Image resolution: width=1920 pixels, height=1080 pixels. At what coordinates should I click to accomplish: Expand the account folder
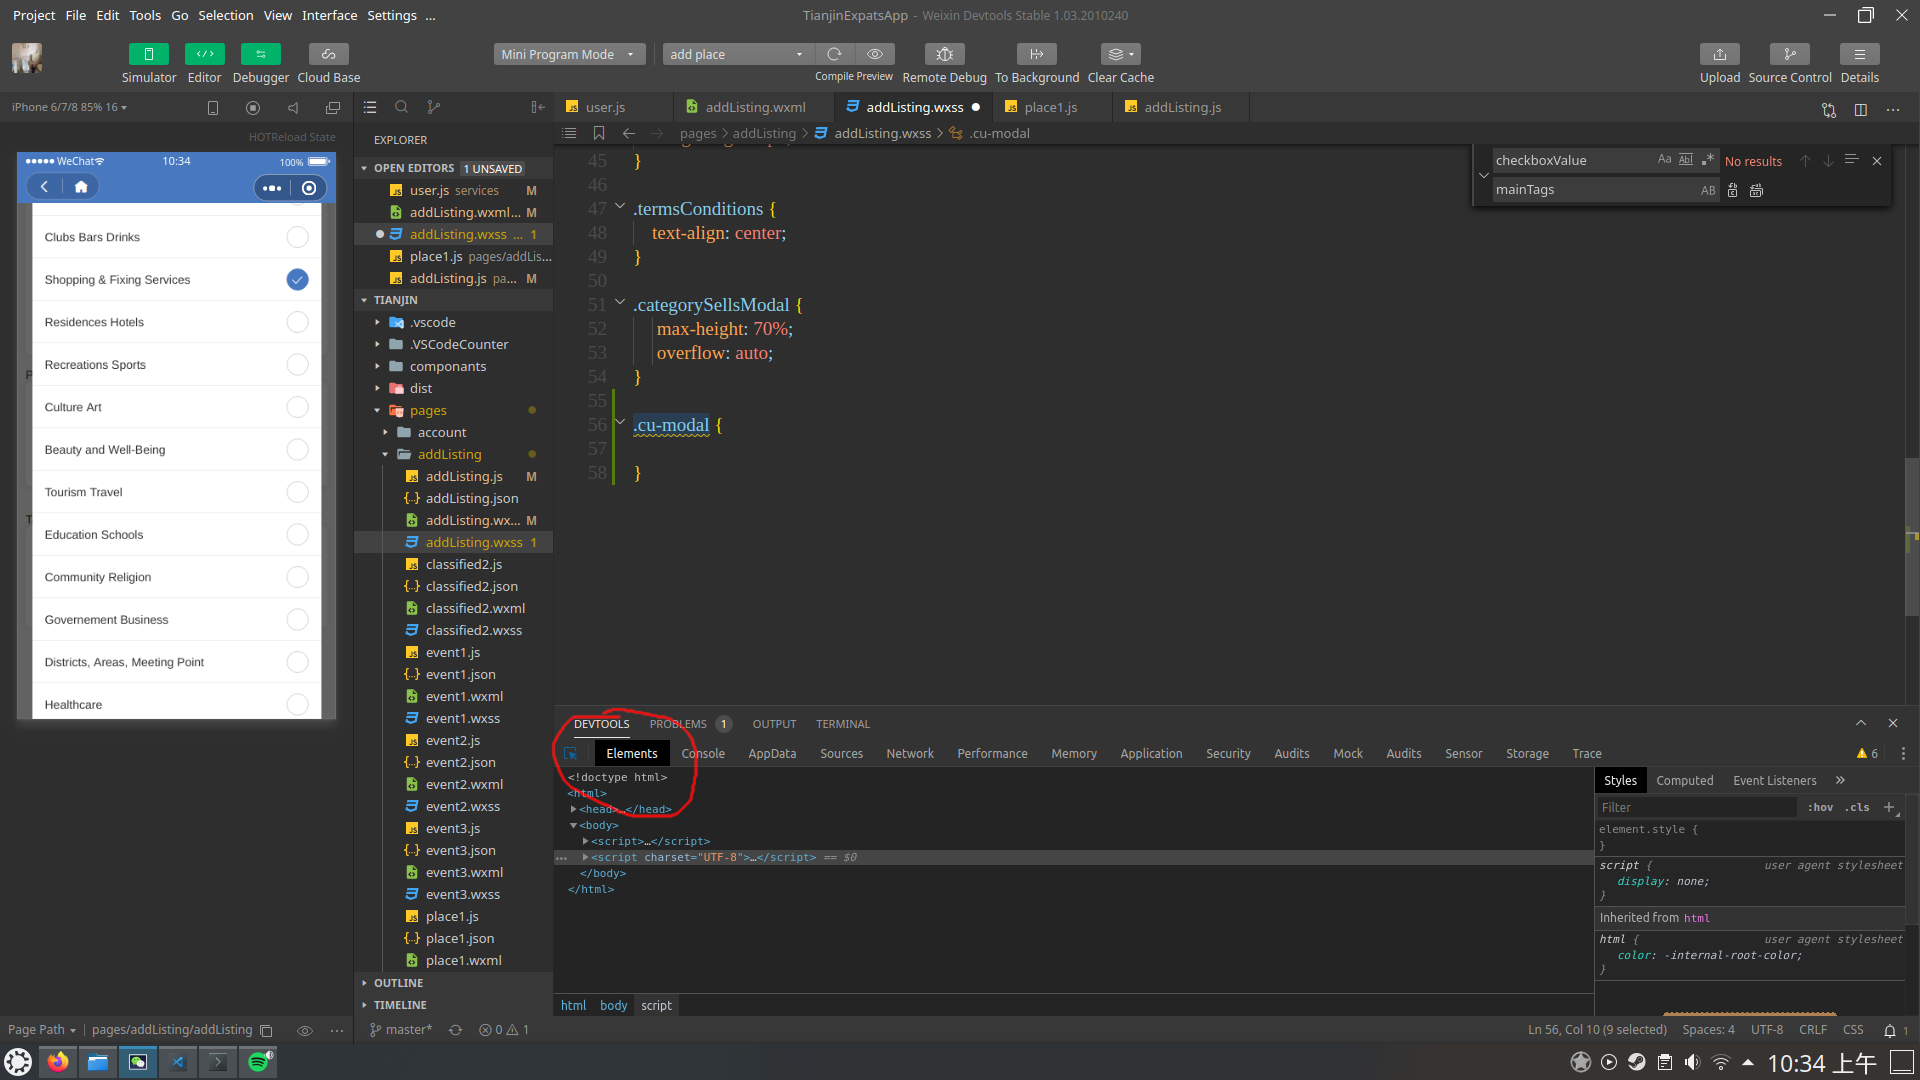[x=441, y=432]
